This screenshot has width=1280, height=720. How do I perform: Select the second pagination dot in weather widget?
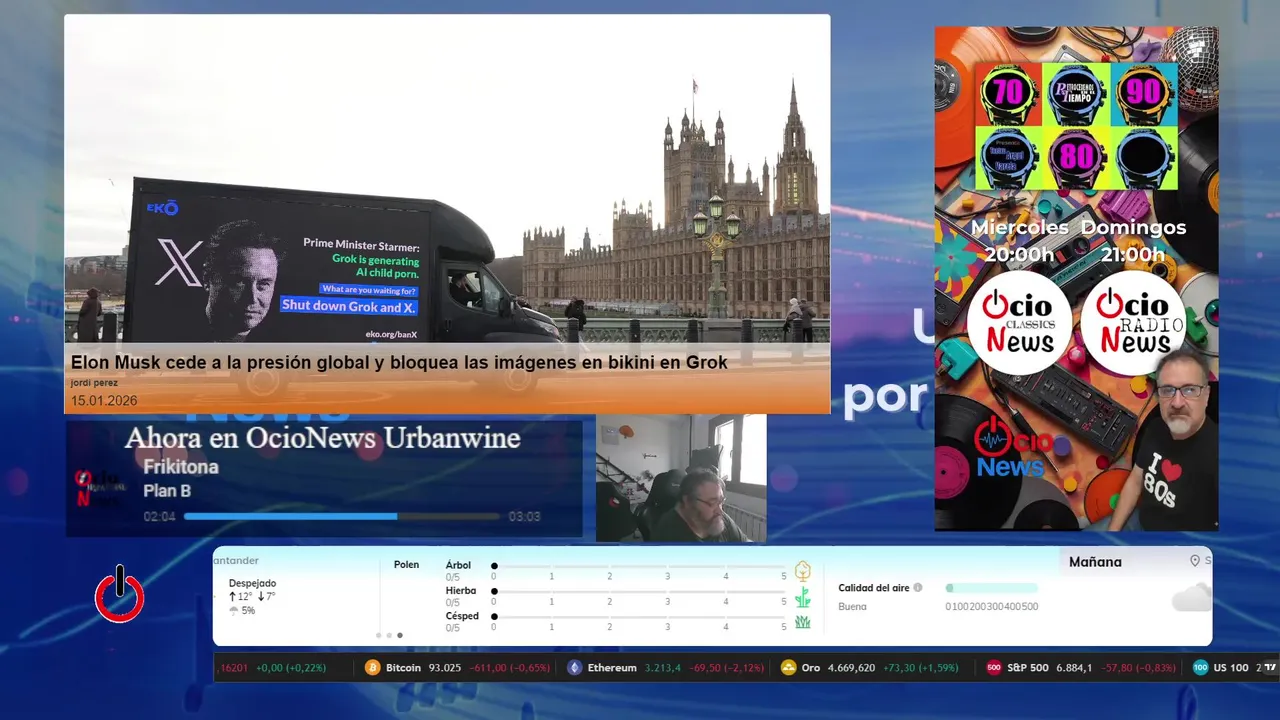pyautogui.click(x=389, y=635)
